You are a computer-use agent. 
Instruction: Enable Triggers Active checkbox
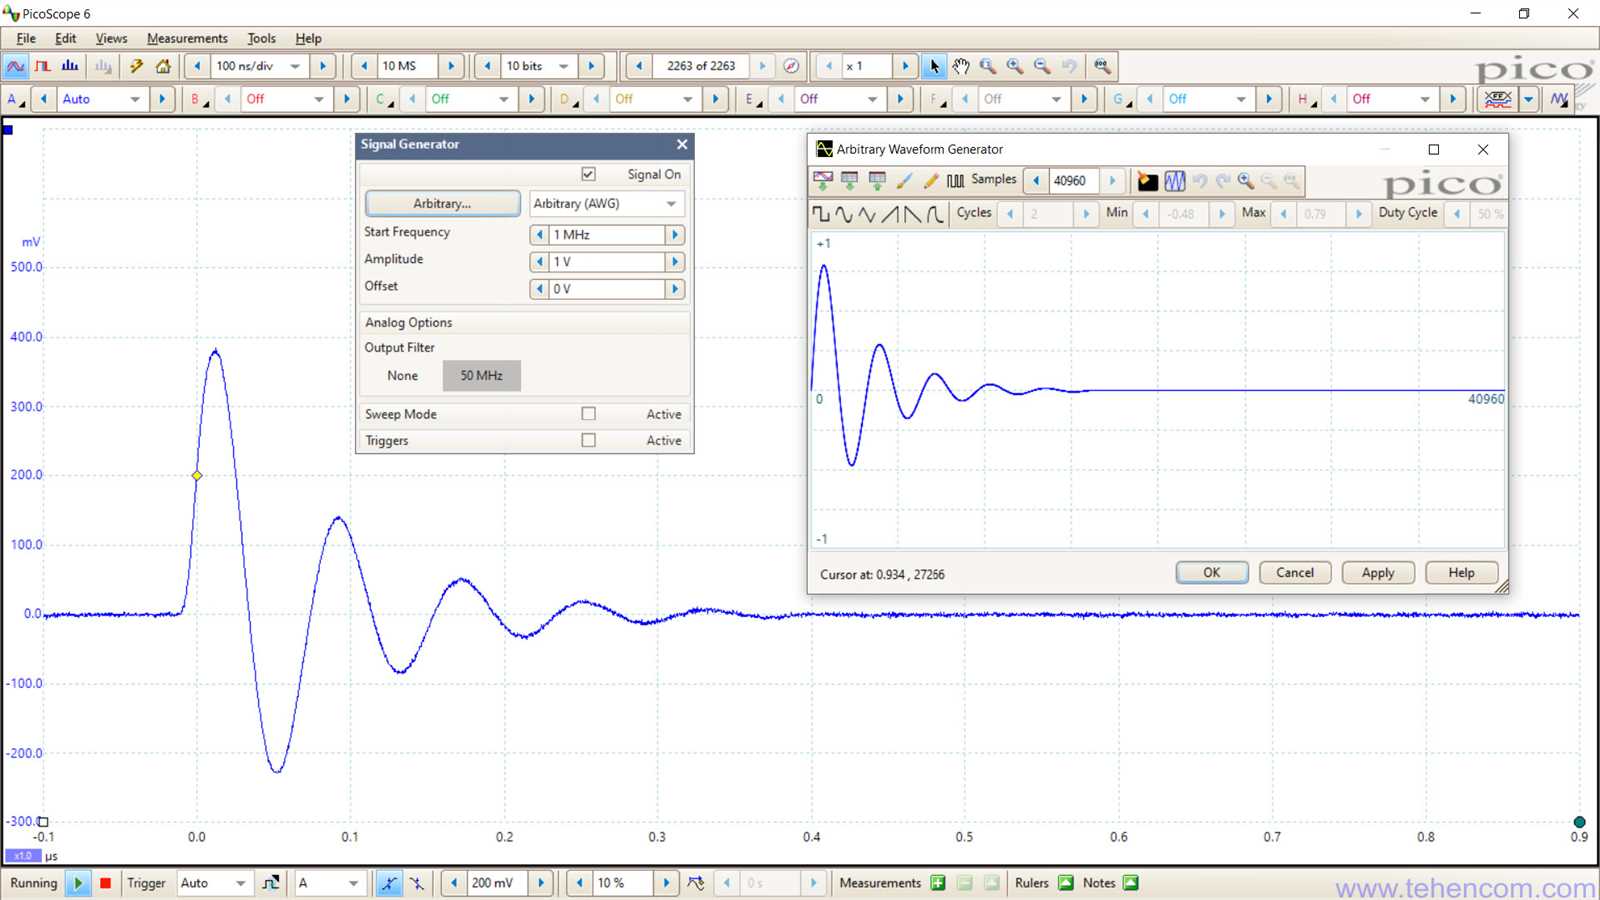point(588,440)
